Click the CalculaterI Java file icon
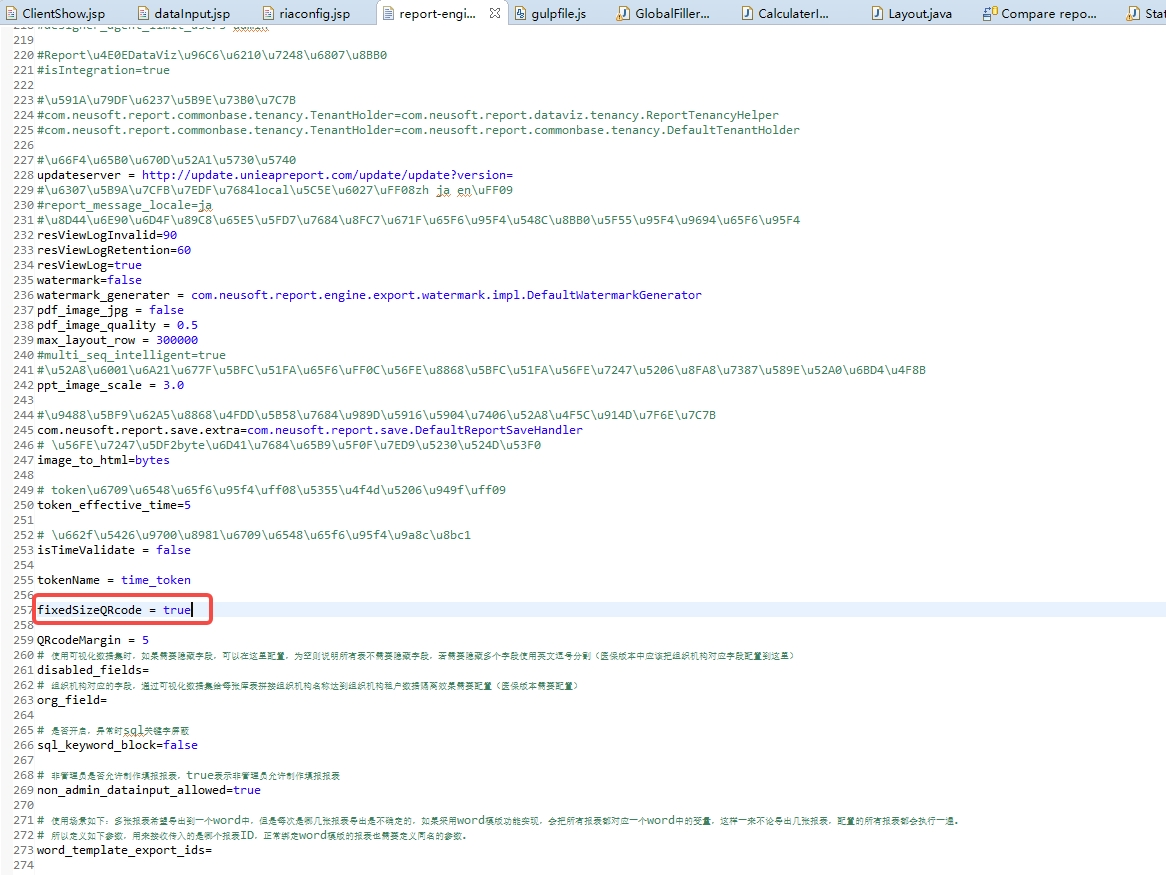This screenshot has height=875, width=1166. pos(747,13)
